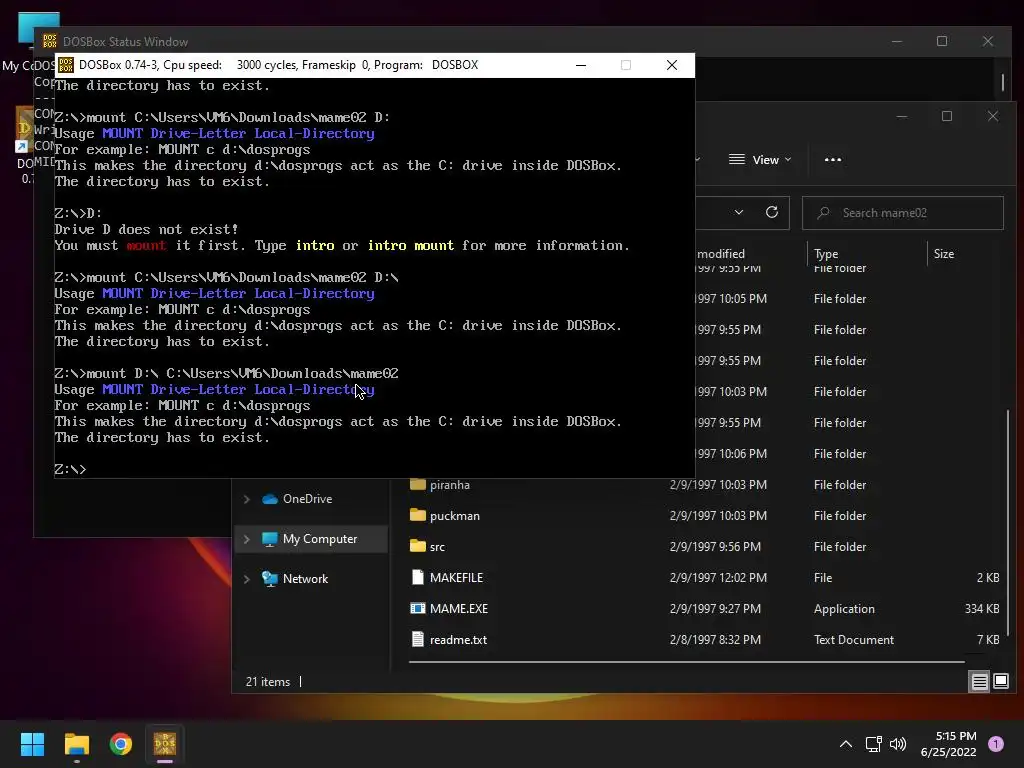Minimize the DOSBox 0.74-3 window
Image resolution: width=1024 pixels, height=768 pixels.
[x=581, y=65]
